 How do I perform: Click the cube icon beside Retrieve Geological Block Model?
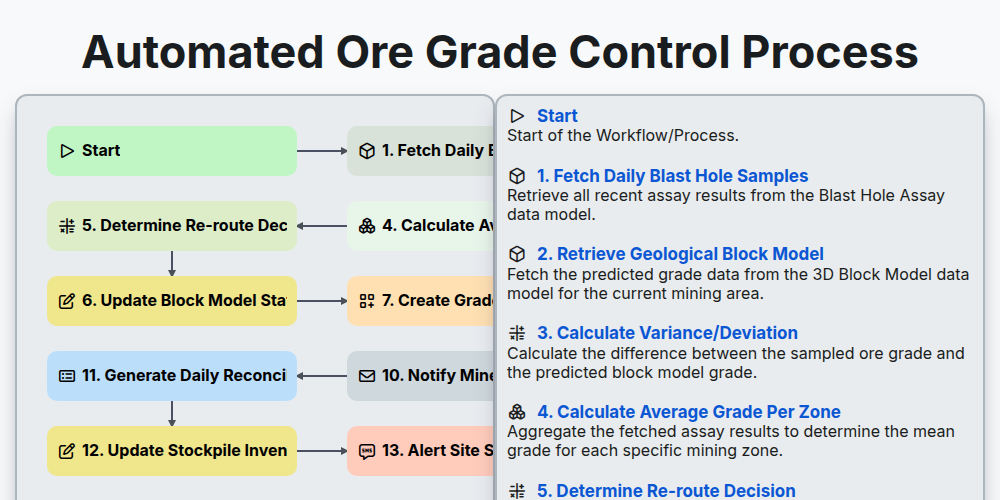pos(517,254)
